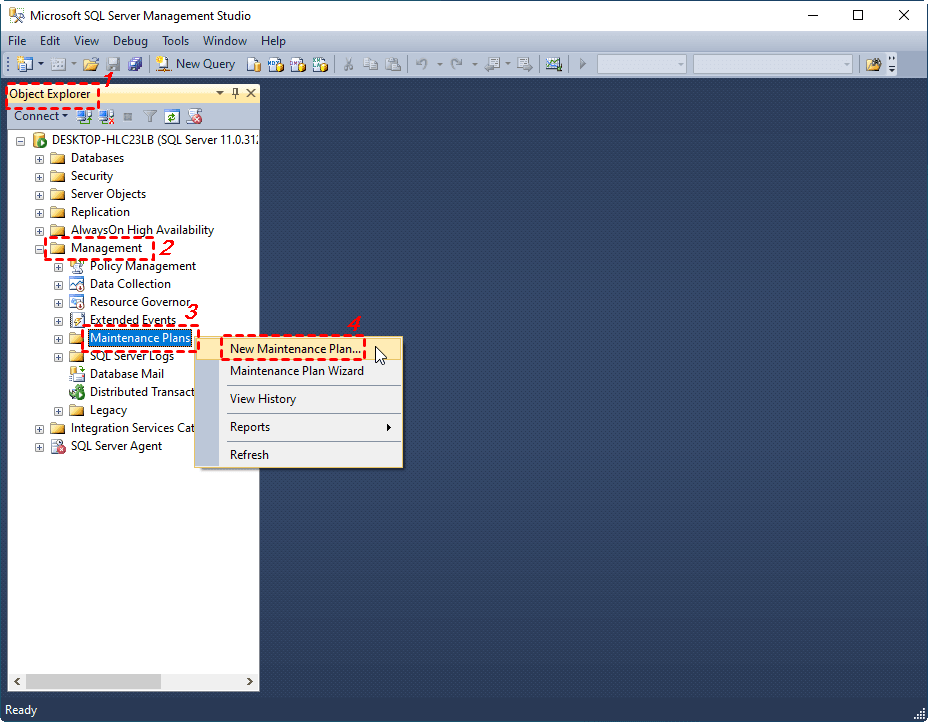Open the Activity Monitor icon
The height and width of the screenshot is (722, 928).
pyautogui.click(x=554, y=63)
